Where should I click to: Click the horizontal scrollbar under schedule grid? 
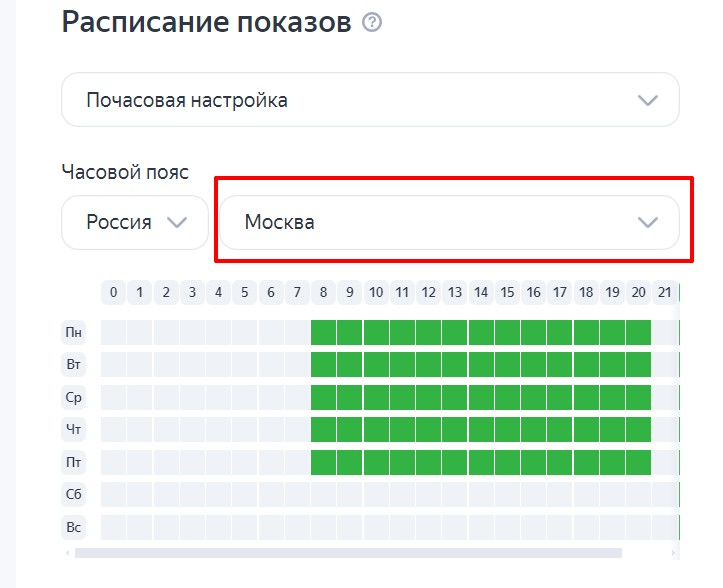click(348, 553)
